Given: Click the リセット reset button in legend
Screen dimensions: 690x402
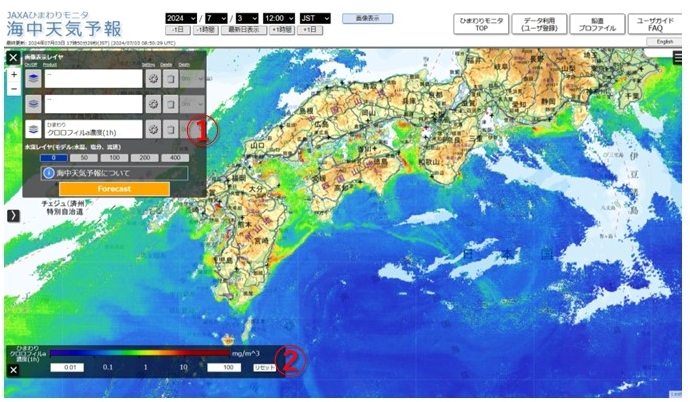Looking at the screenshot, I should point(264,368).
